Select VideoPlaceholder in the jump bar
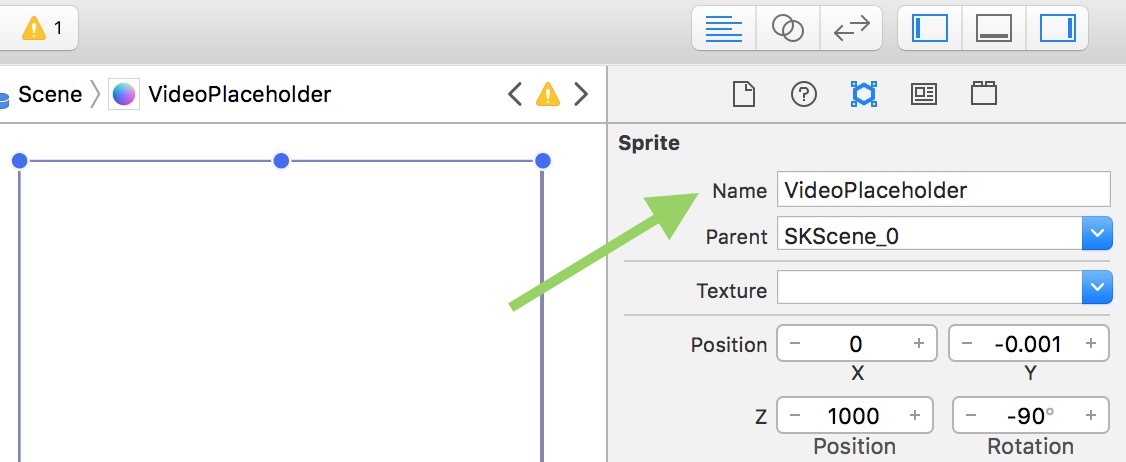 pyautogui.click(x=238, y=95)
